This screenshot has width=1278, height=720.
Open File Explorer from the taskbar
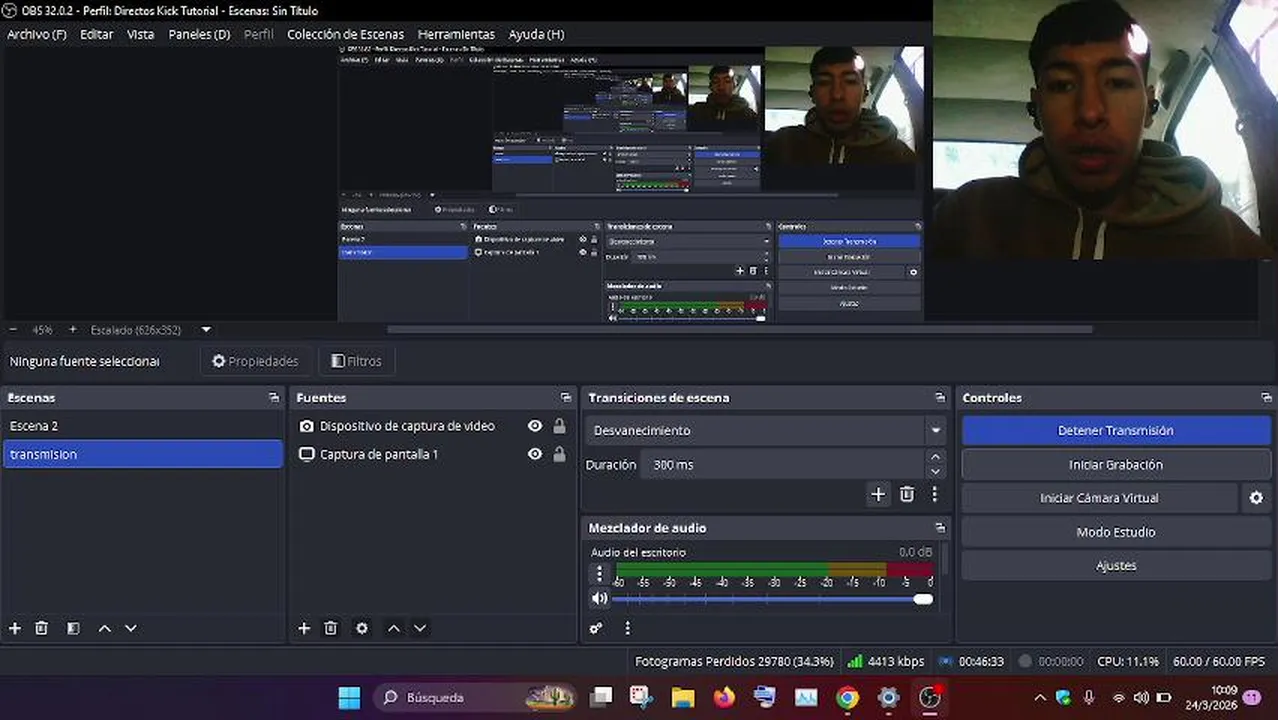coord(683,697)
